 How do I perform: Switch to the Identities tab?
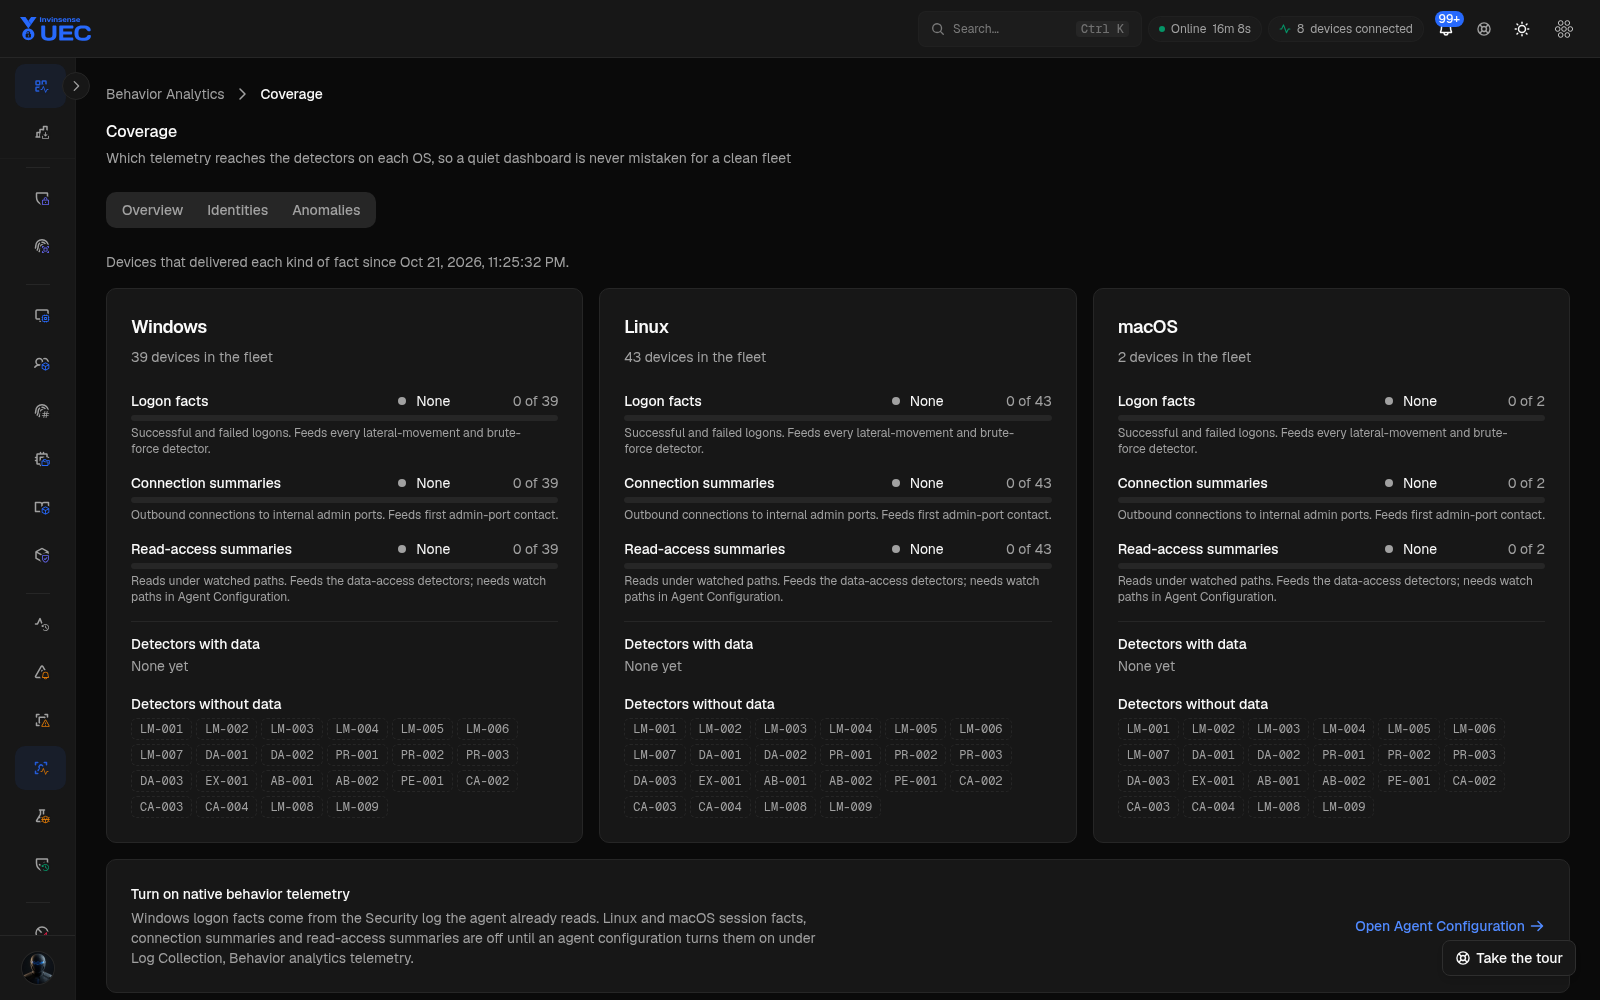click(x=237, y=210)
